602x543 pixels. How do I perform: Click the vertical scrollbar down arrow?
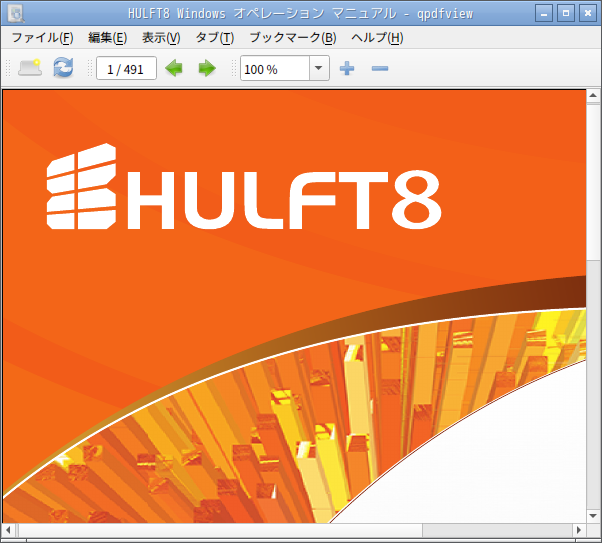pos(593,516)
